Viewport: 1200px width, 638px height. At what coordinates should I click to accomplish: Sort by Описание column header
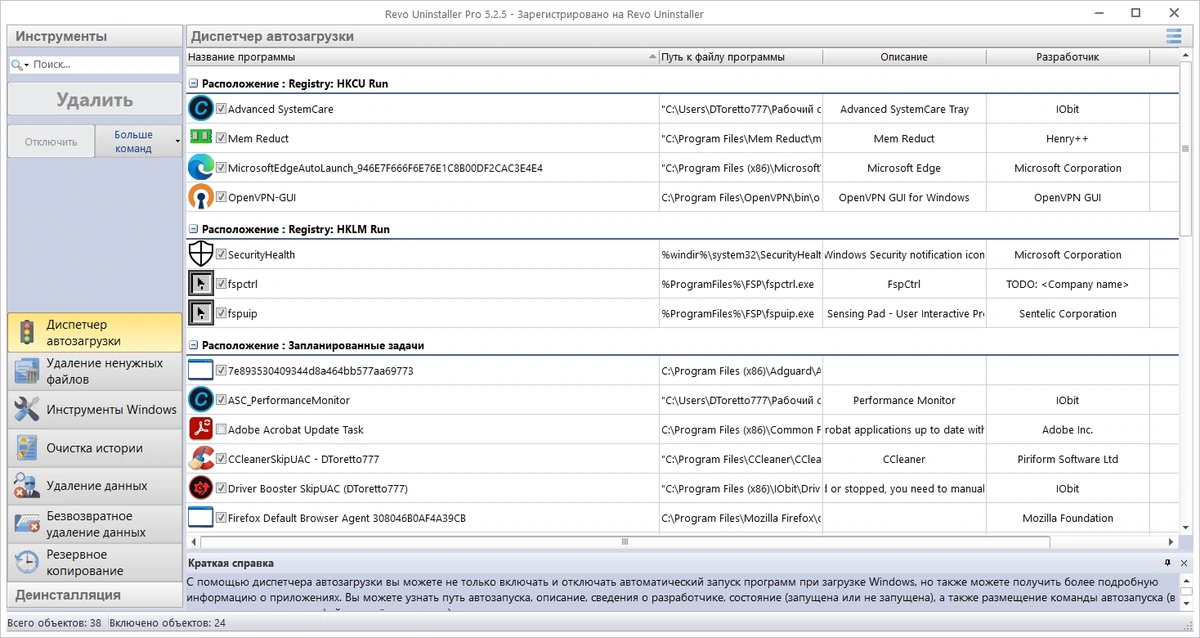[904, 57]
